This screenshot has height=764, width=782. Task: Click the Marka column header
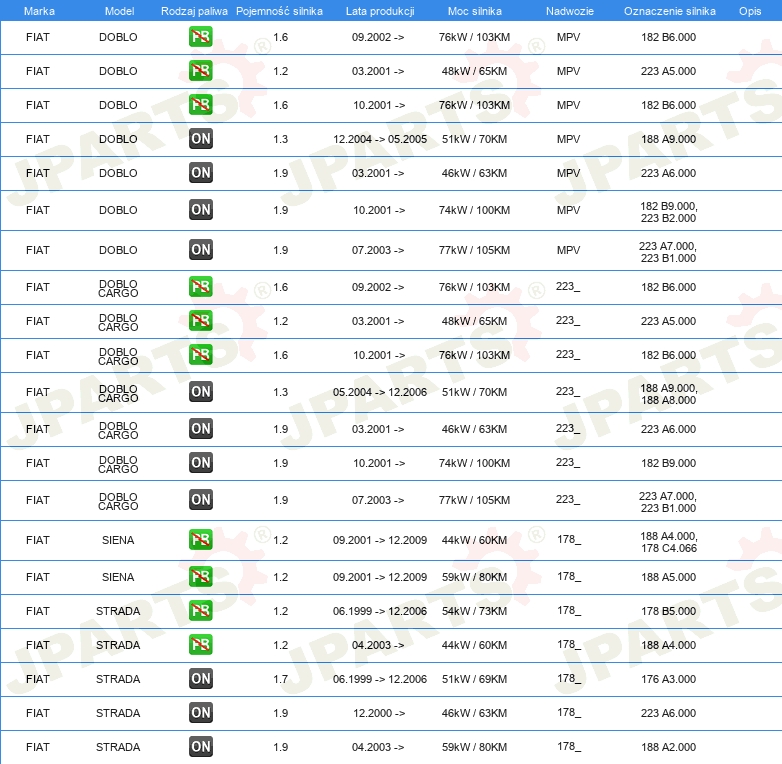click(x=39, y=11)
